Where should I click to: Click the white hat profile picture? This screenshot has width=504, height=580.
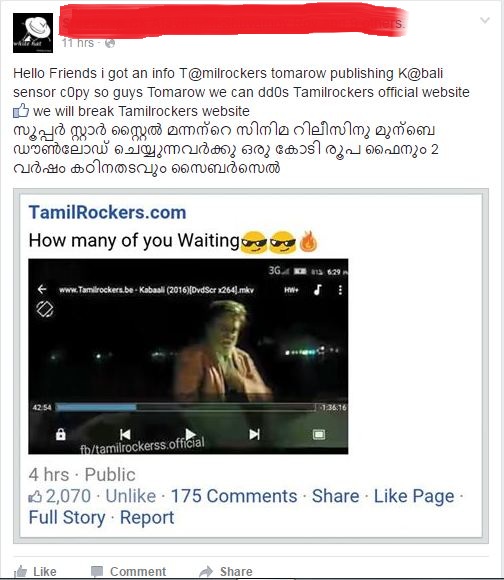(33, 33)
